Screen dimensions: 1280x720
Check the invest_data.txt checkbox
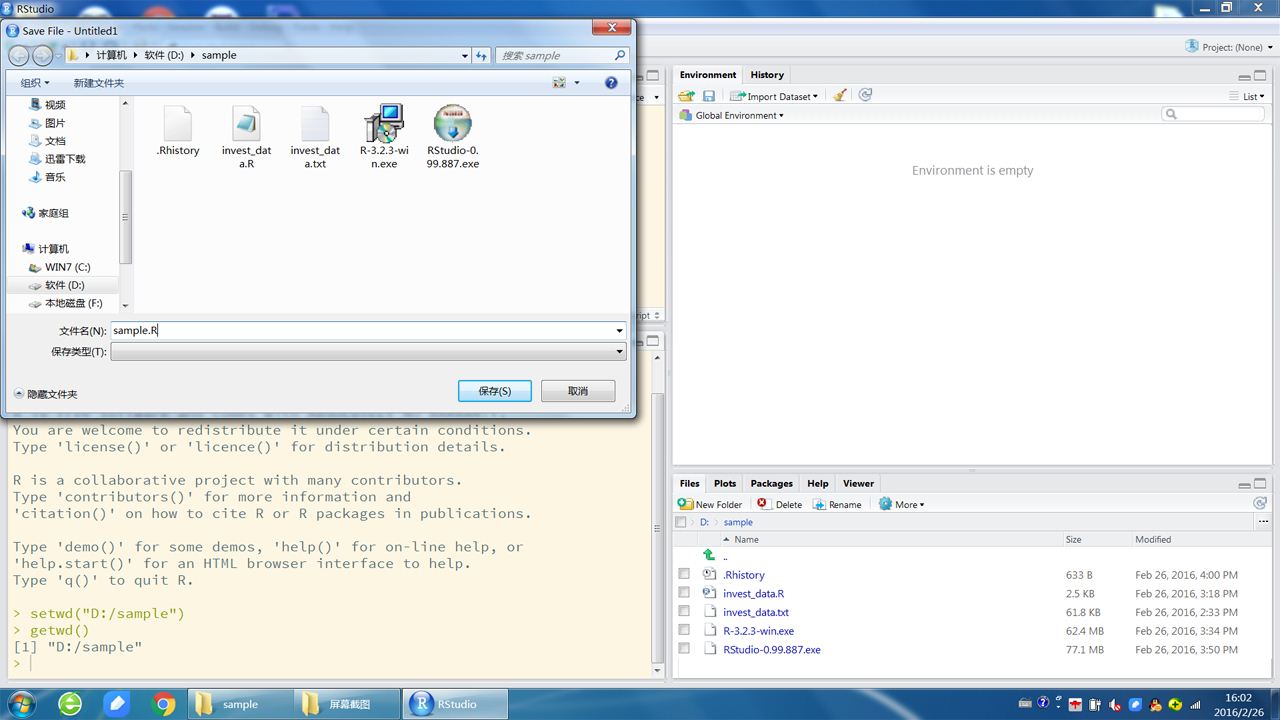pos(684,611)
